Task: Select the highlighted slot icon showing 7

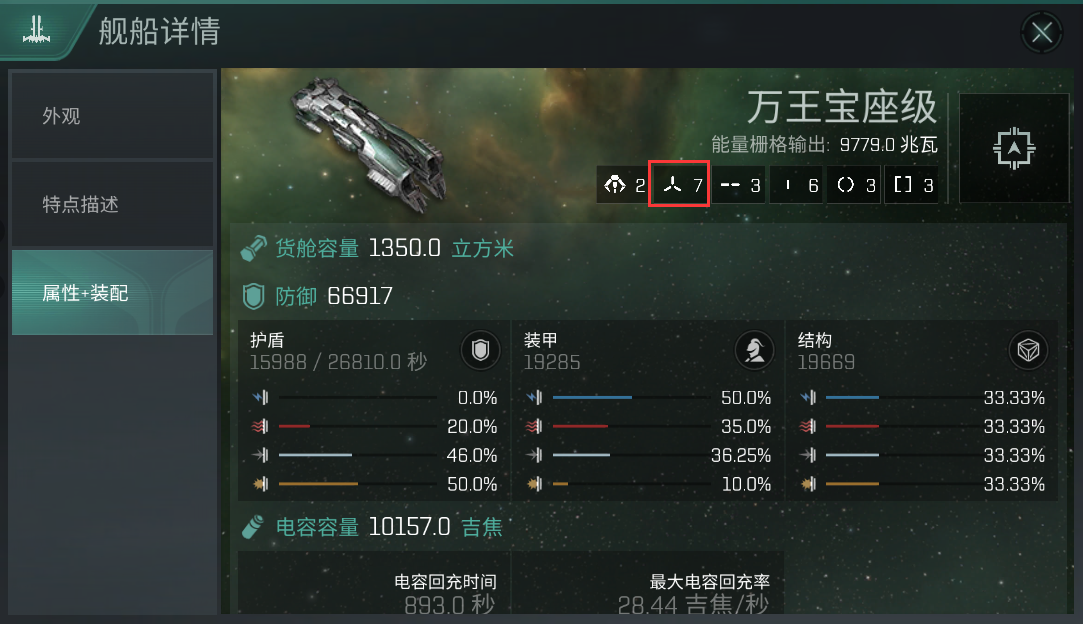Action: 680,185
